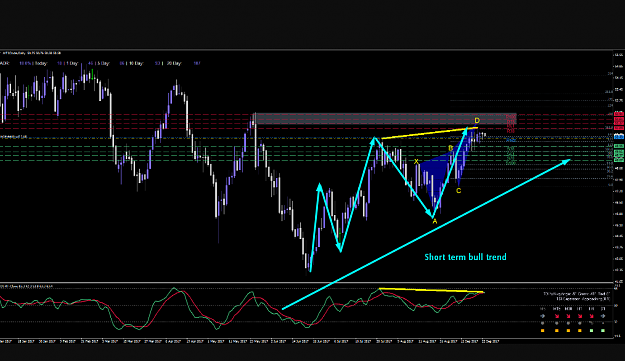Click the blue current price tag on price axis
Viewport: 625px width, 361px height.
click(619, 136)
